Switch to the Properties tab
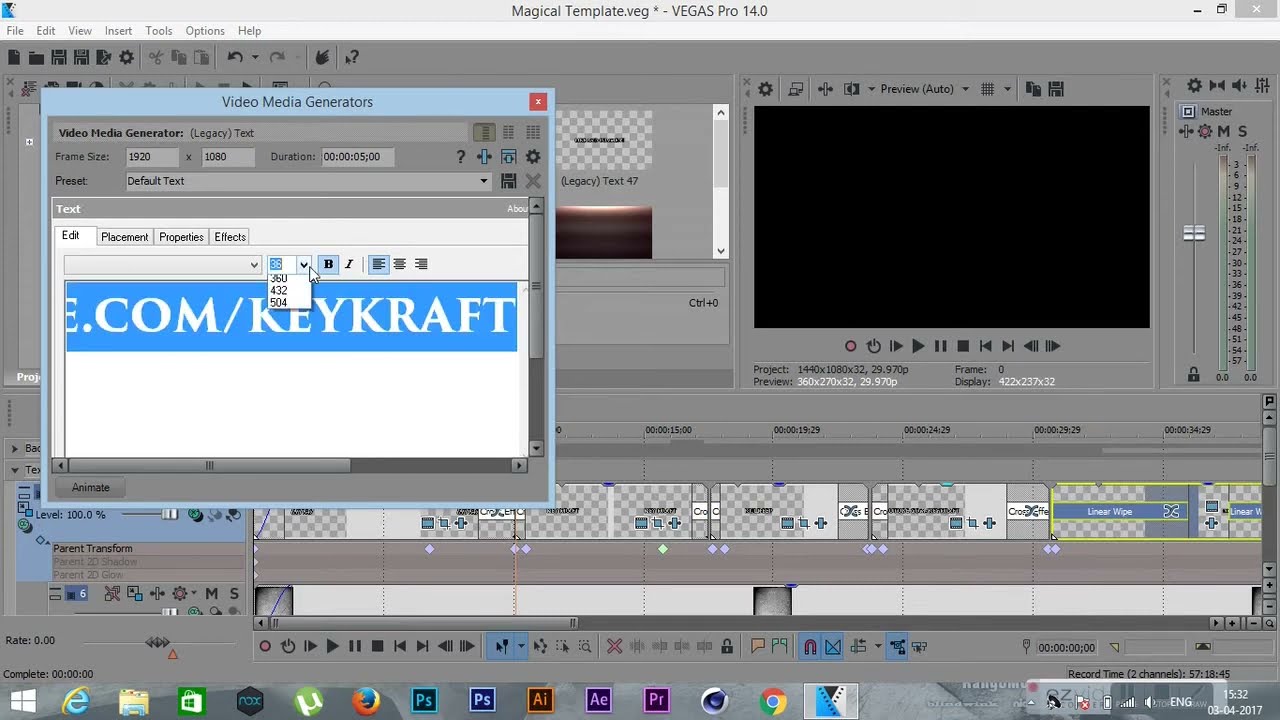This screenshot has width=1280, height=720. (x=181, y=237)
